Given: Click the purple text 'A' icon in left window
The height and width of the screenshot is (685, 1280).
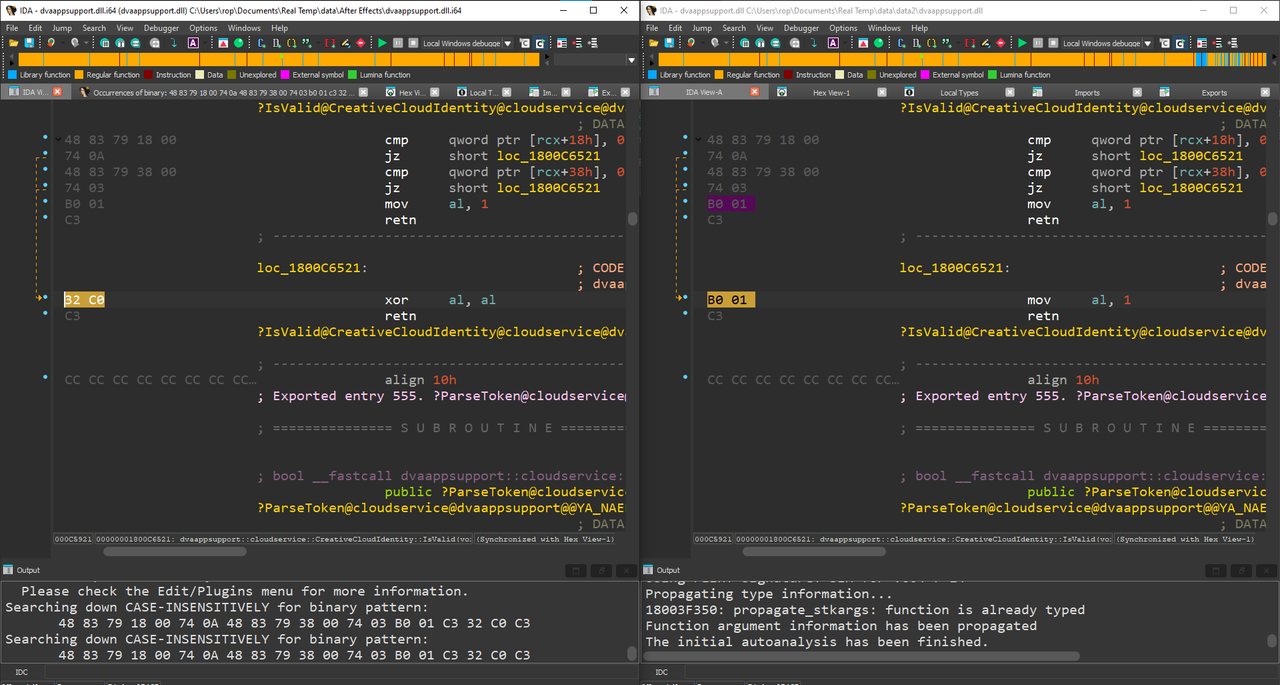Looking at the screenshot, I should [193, 44].
